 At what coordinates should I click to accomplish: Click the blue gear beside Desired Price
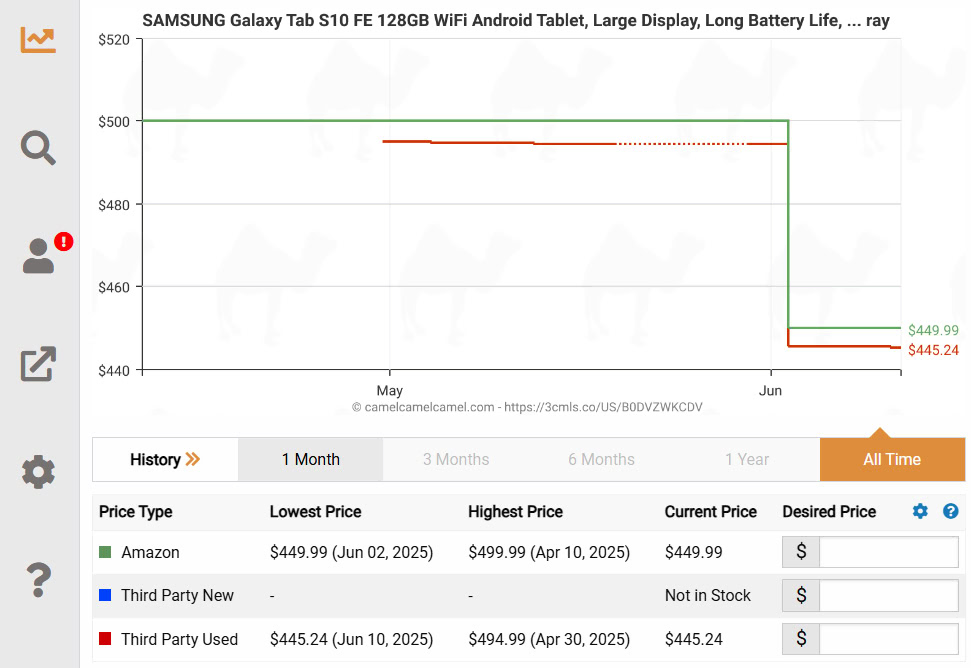[x=920, y=512]
